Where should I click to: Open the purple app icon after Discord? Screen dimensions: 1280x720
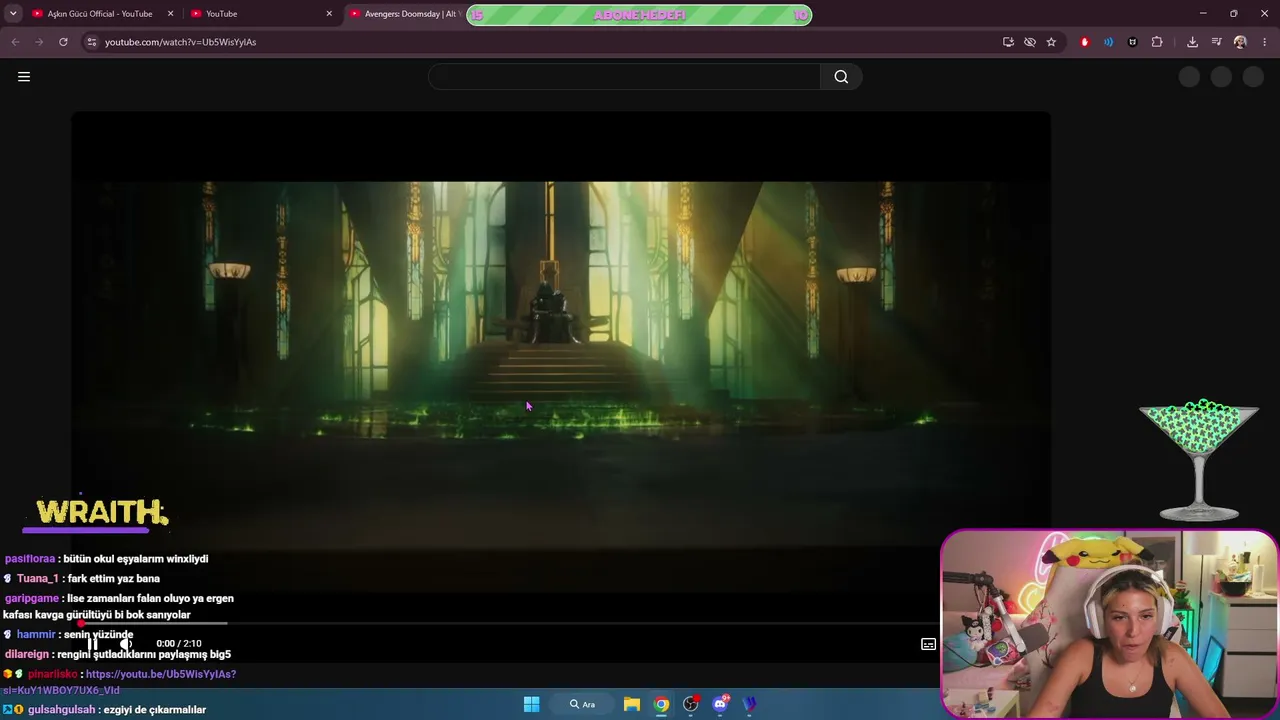click(750, 704)
